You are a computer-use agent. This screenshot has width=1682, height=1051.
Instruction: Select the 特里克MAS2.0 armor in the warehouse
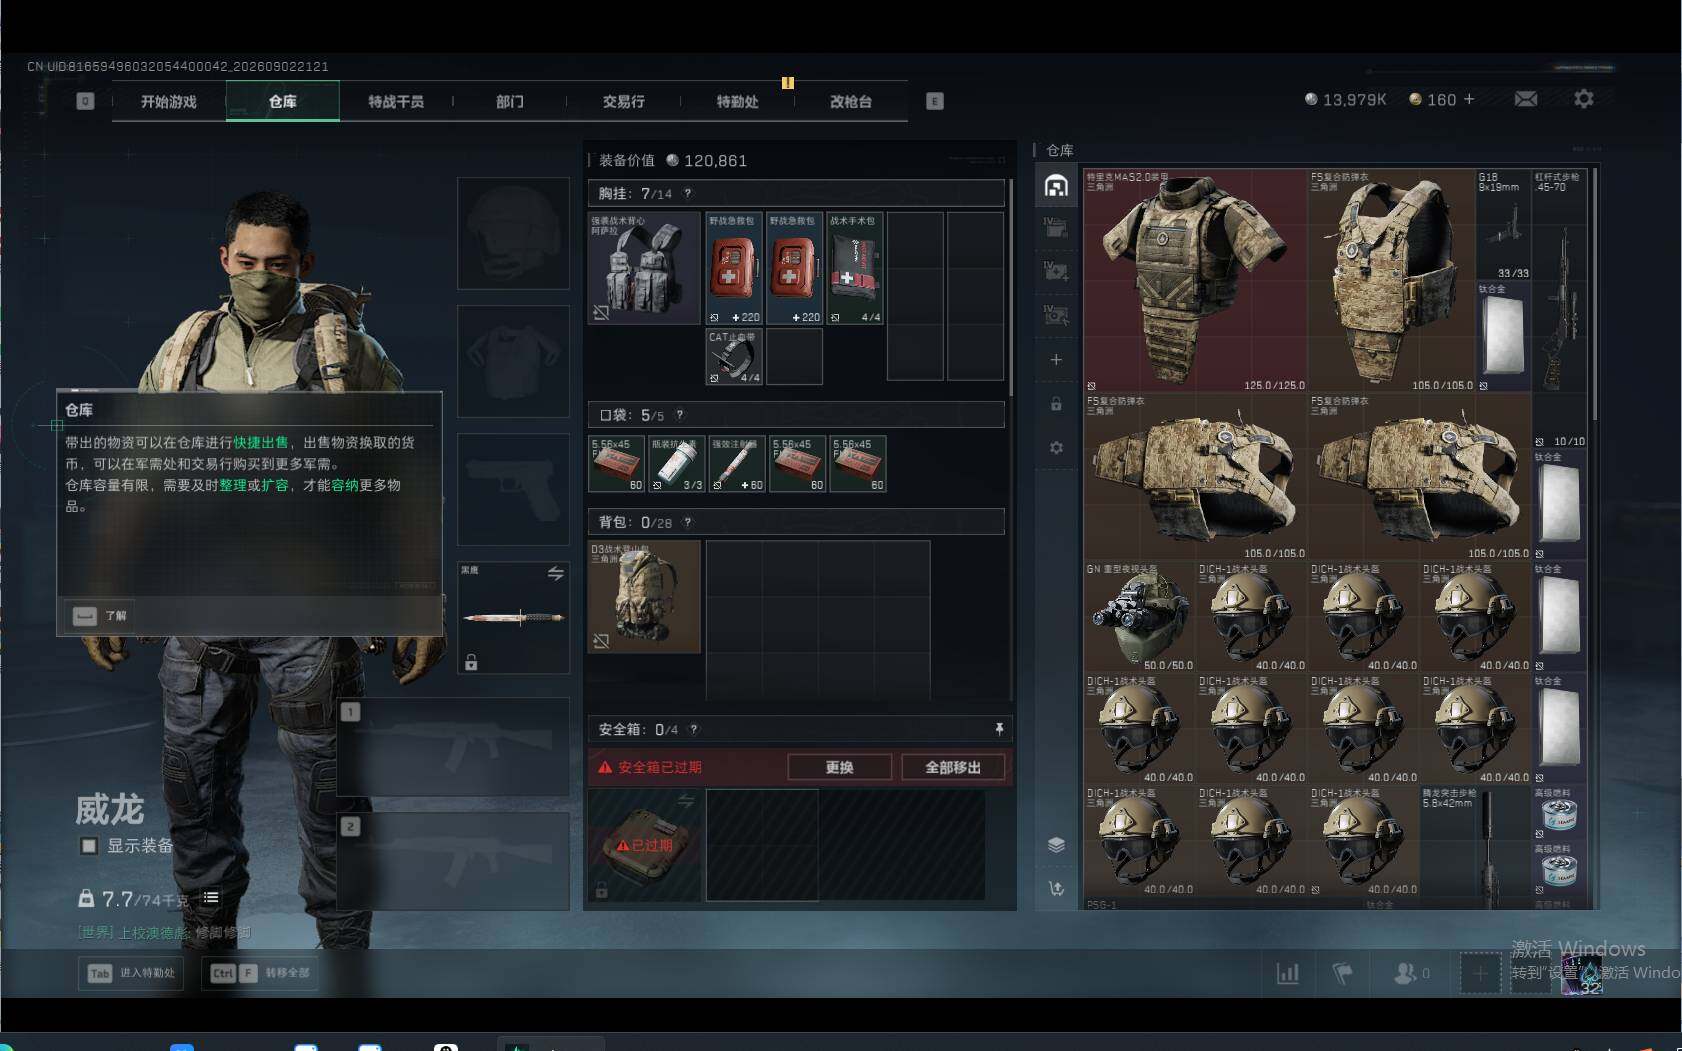tap(1196, 280)
